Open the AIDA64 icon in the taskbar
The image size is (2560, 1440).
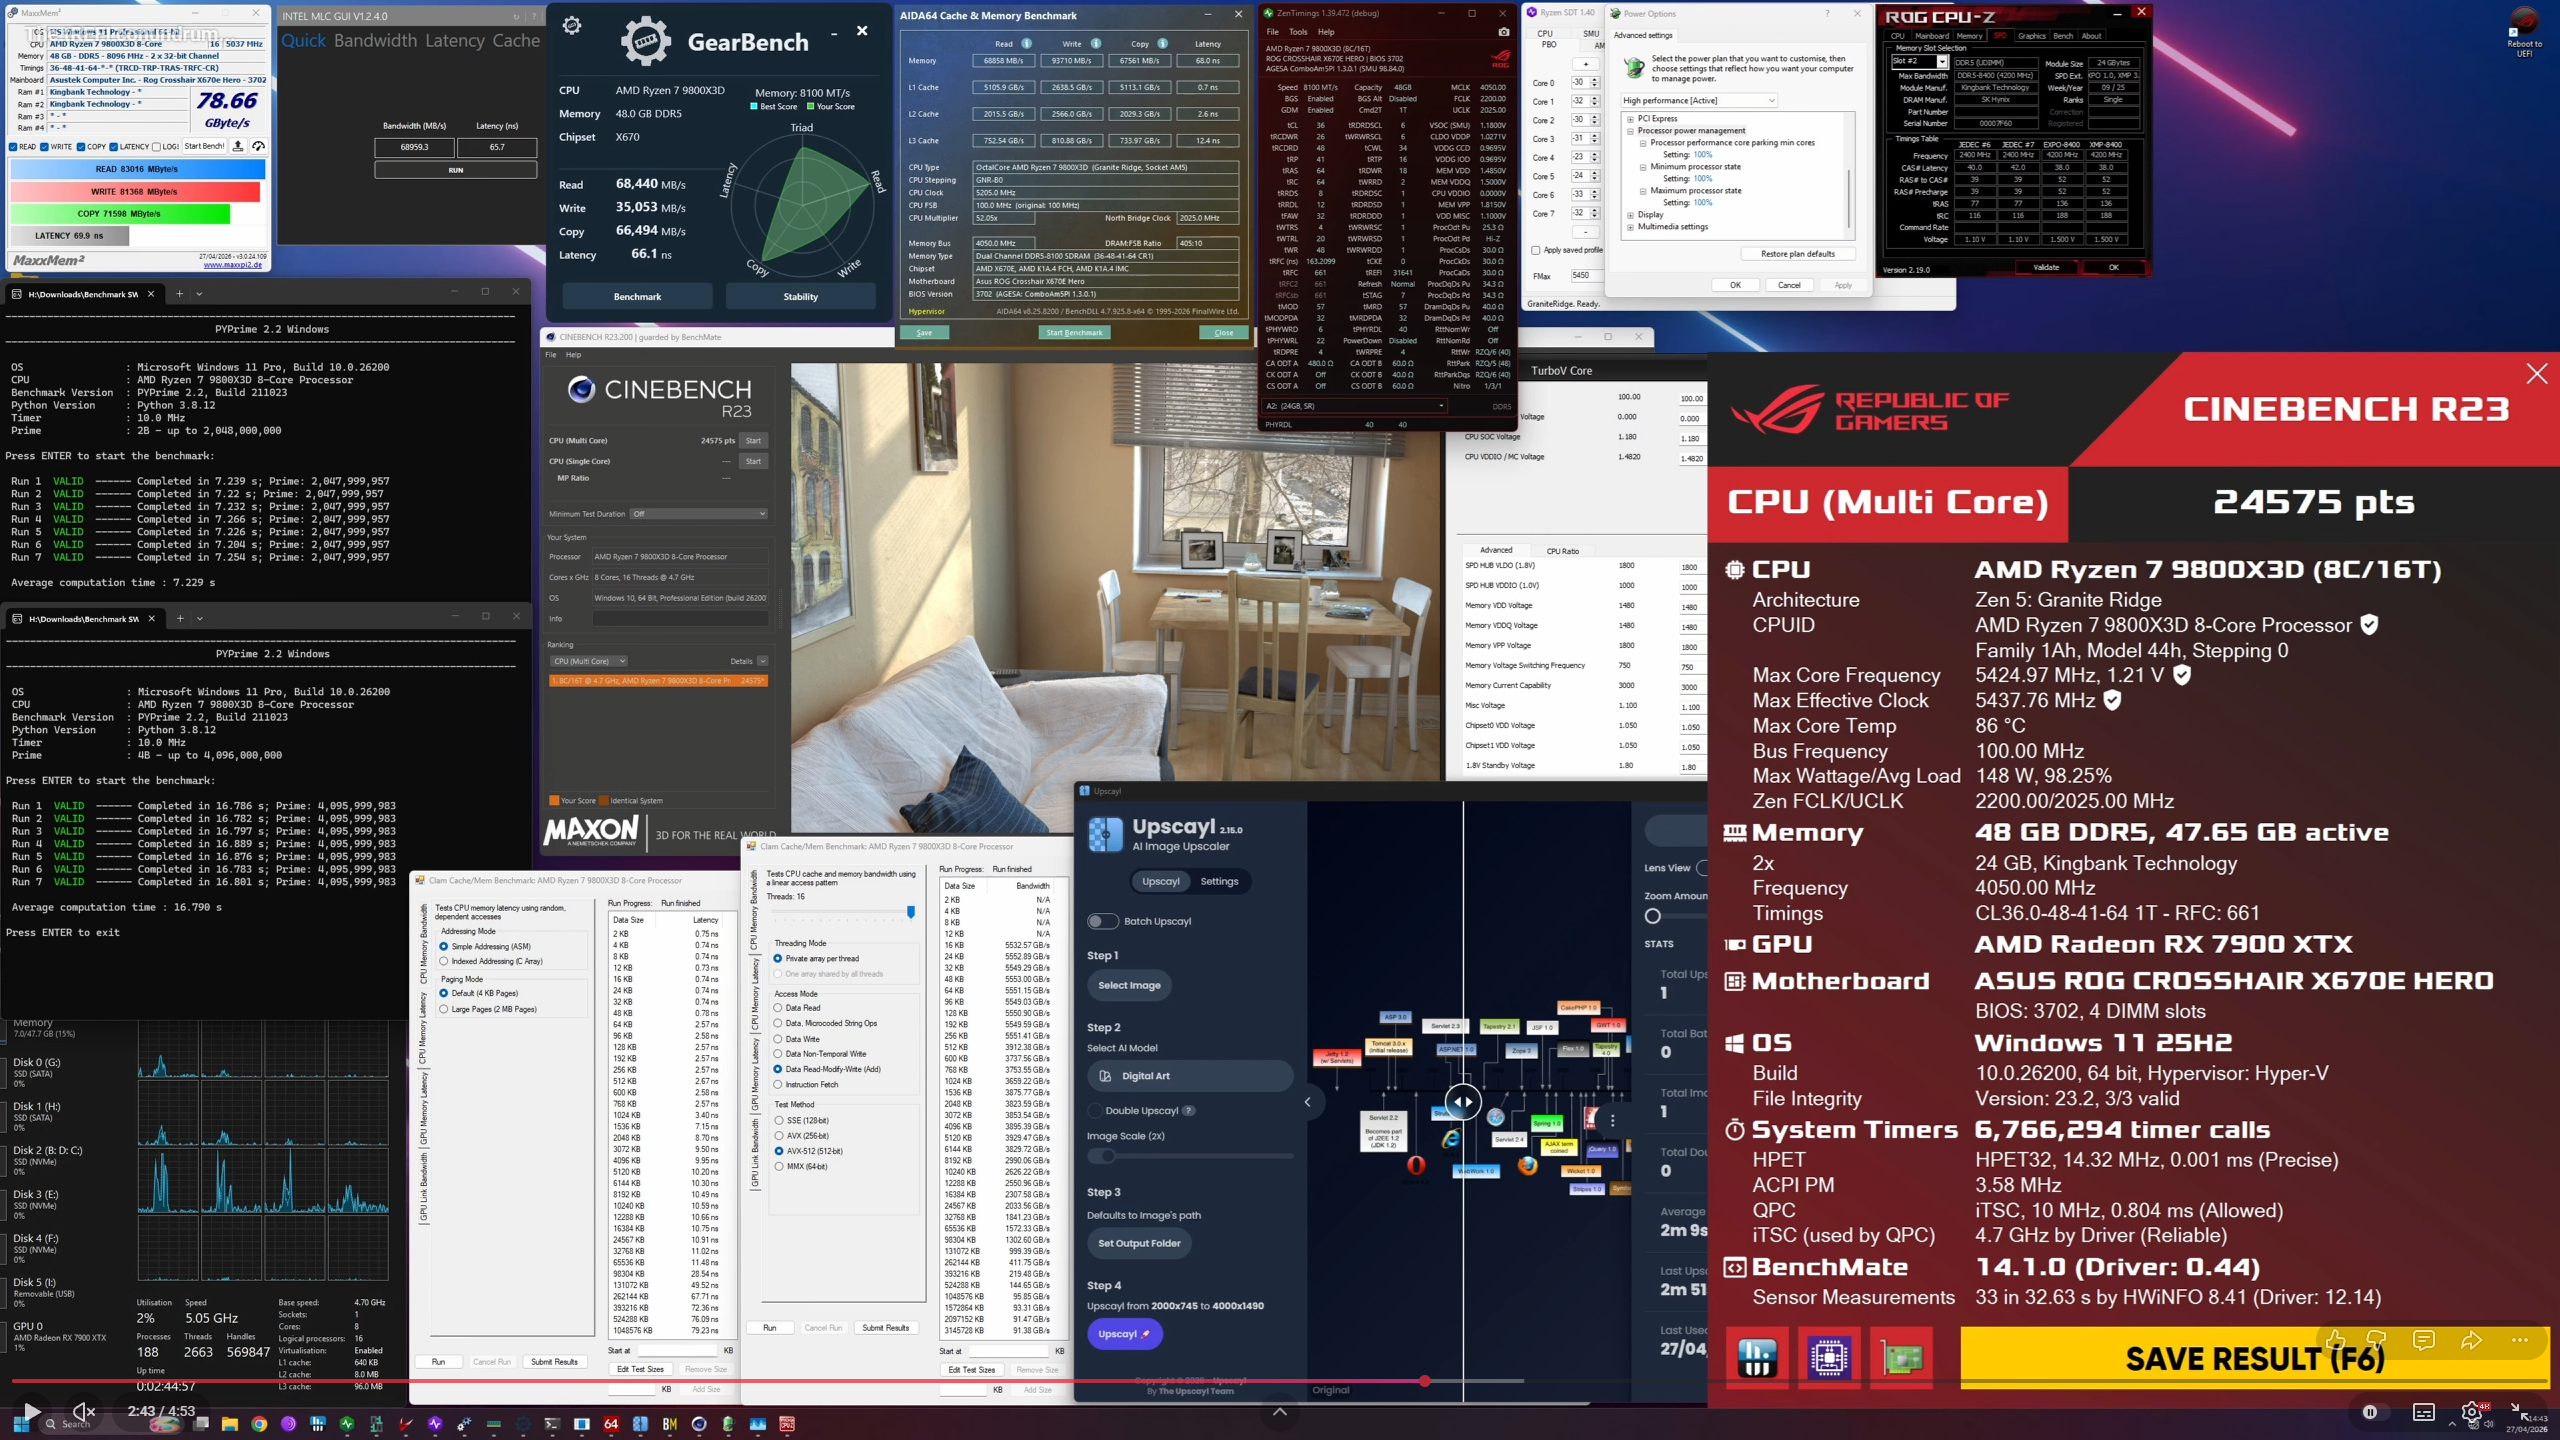click(611, 1424)
